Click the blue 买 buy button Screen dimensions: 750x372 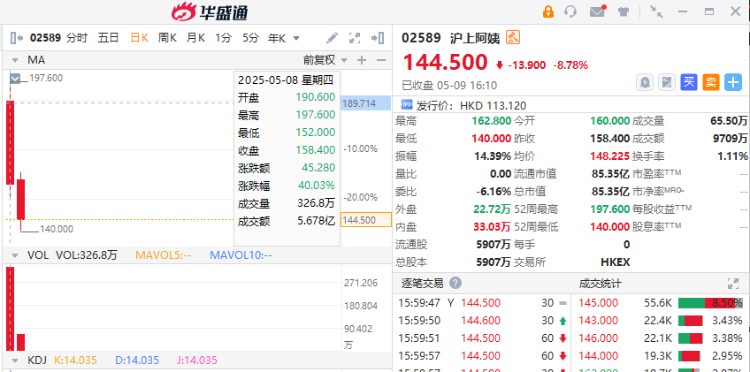click(689, 82)
